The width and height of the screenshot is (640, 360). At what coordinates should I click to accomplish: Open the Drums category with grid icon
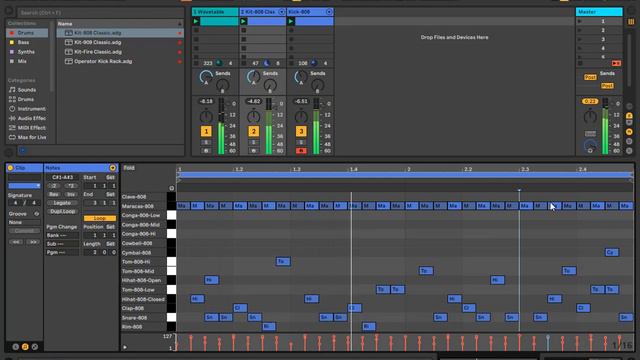[27, 99]
